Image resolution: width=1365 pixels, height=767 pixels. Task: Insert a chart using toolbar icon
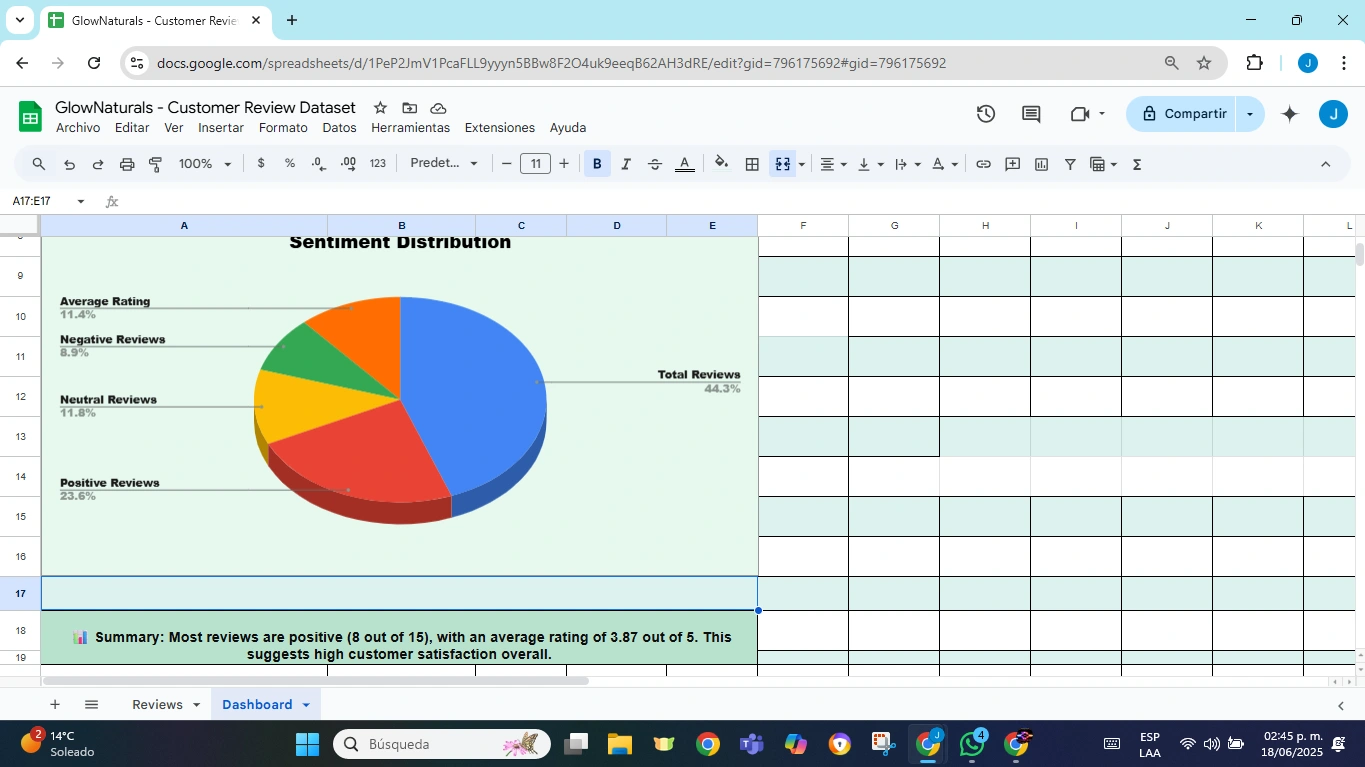(x=1041, y=164)
